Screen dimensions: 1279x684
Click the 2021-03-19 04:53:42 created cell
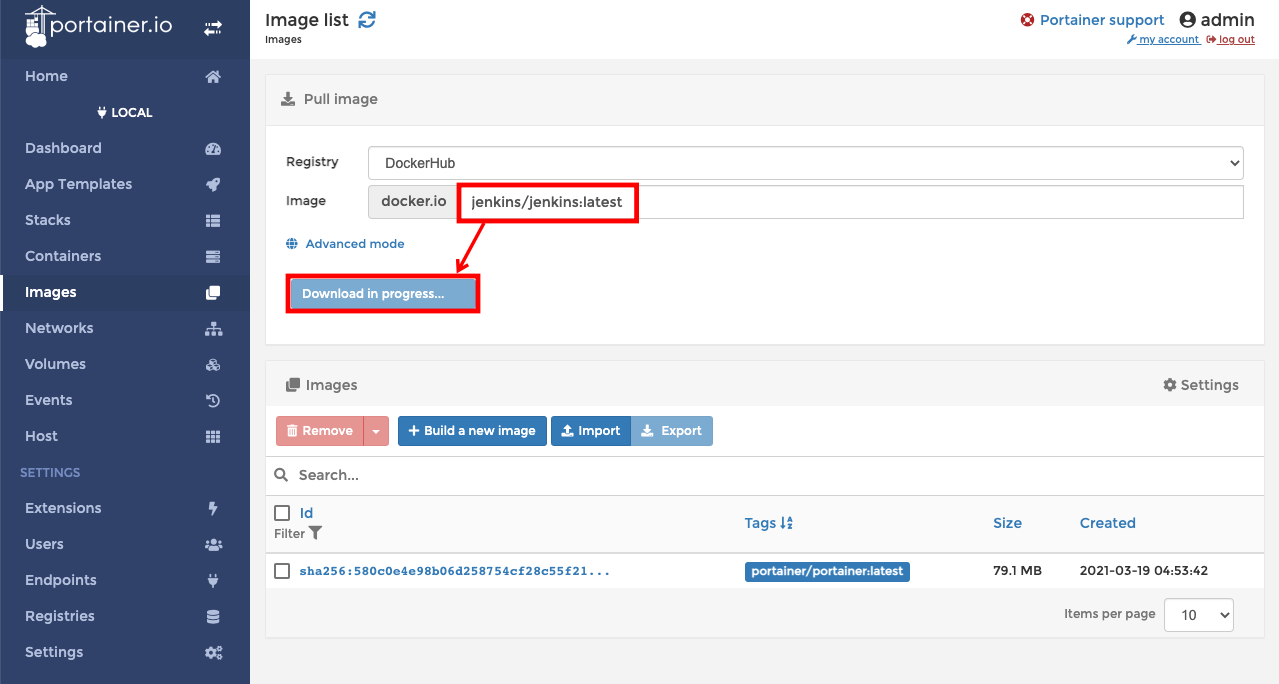tap(1144, 571)
